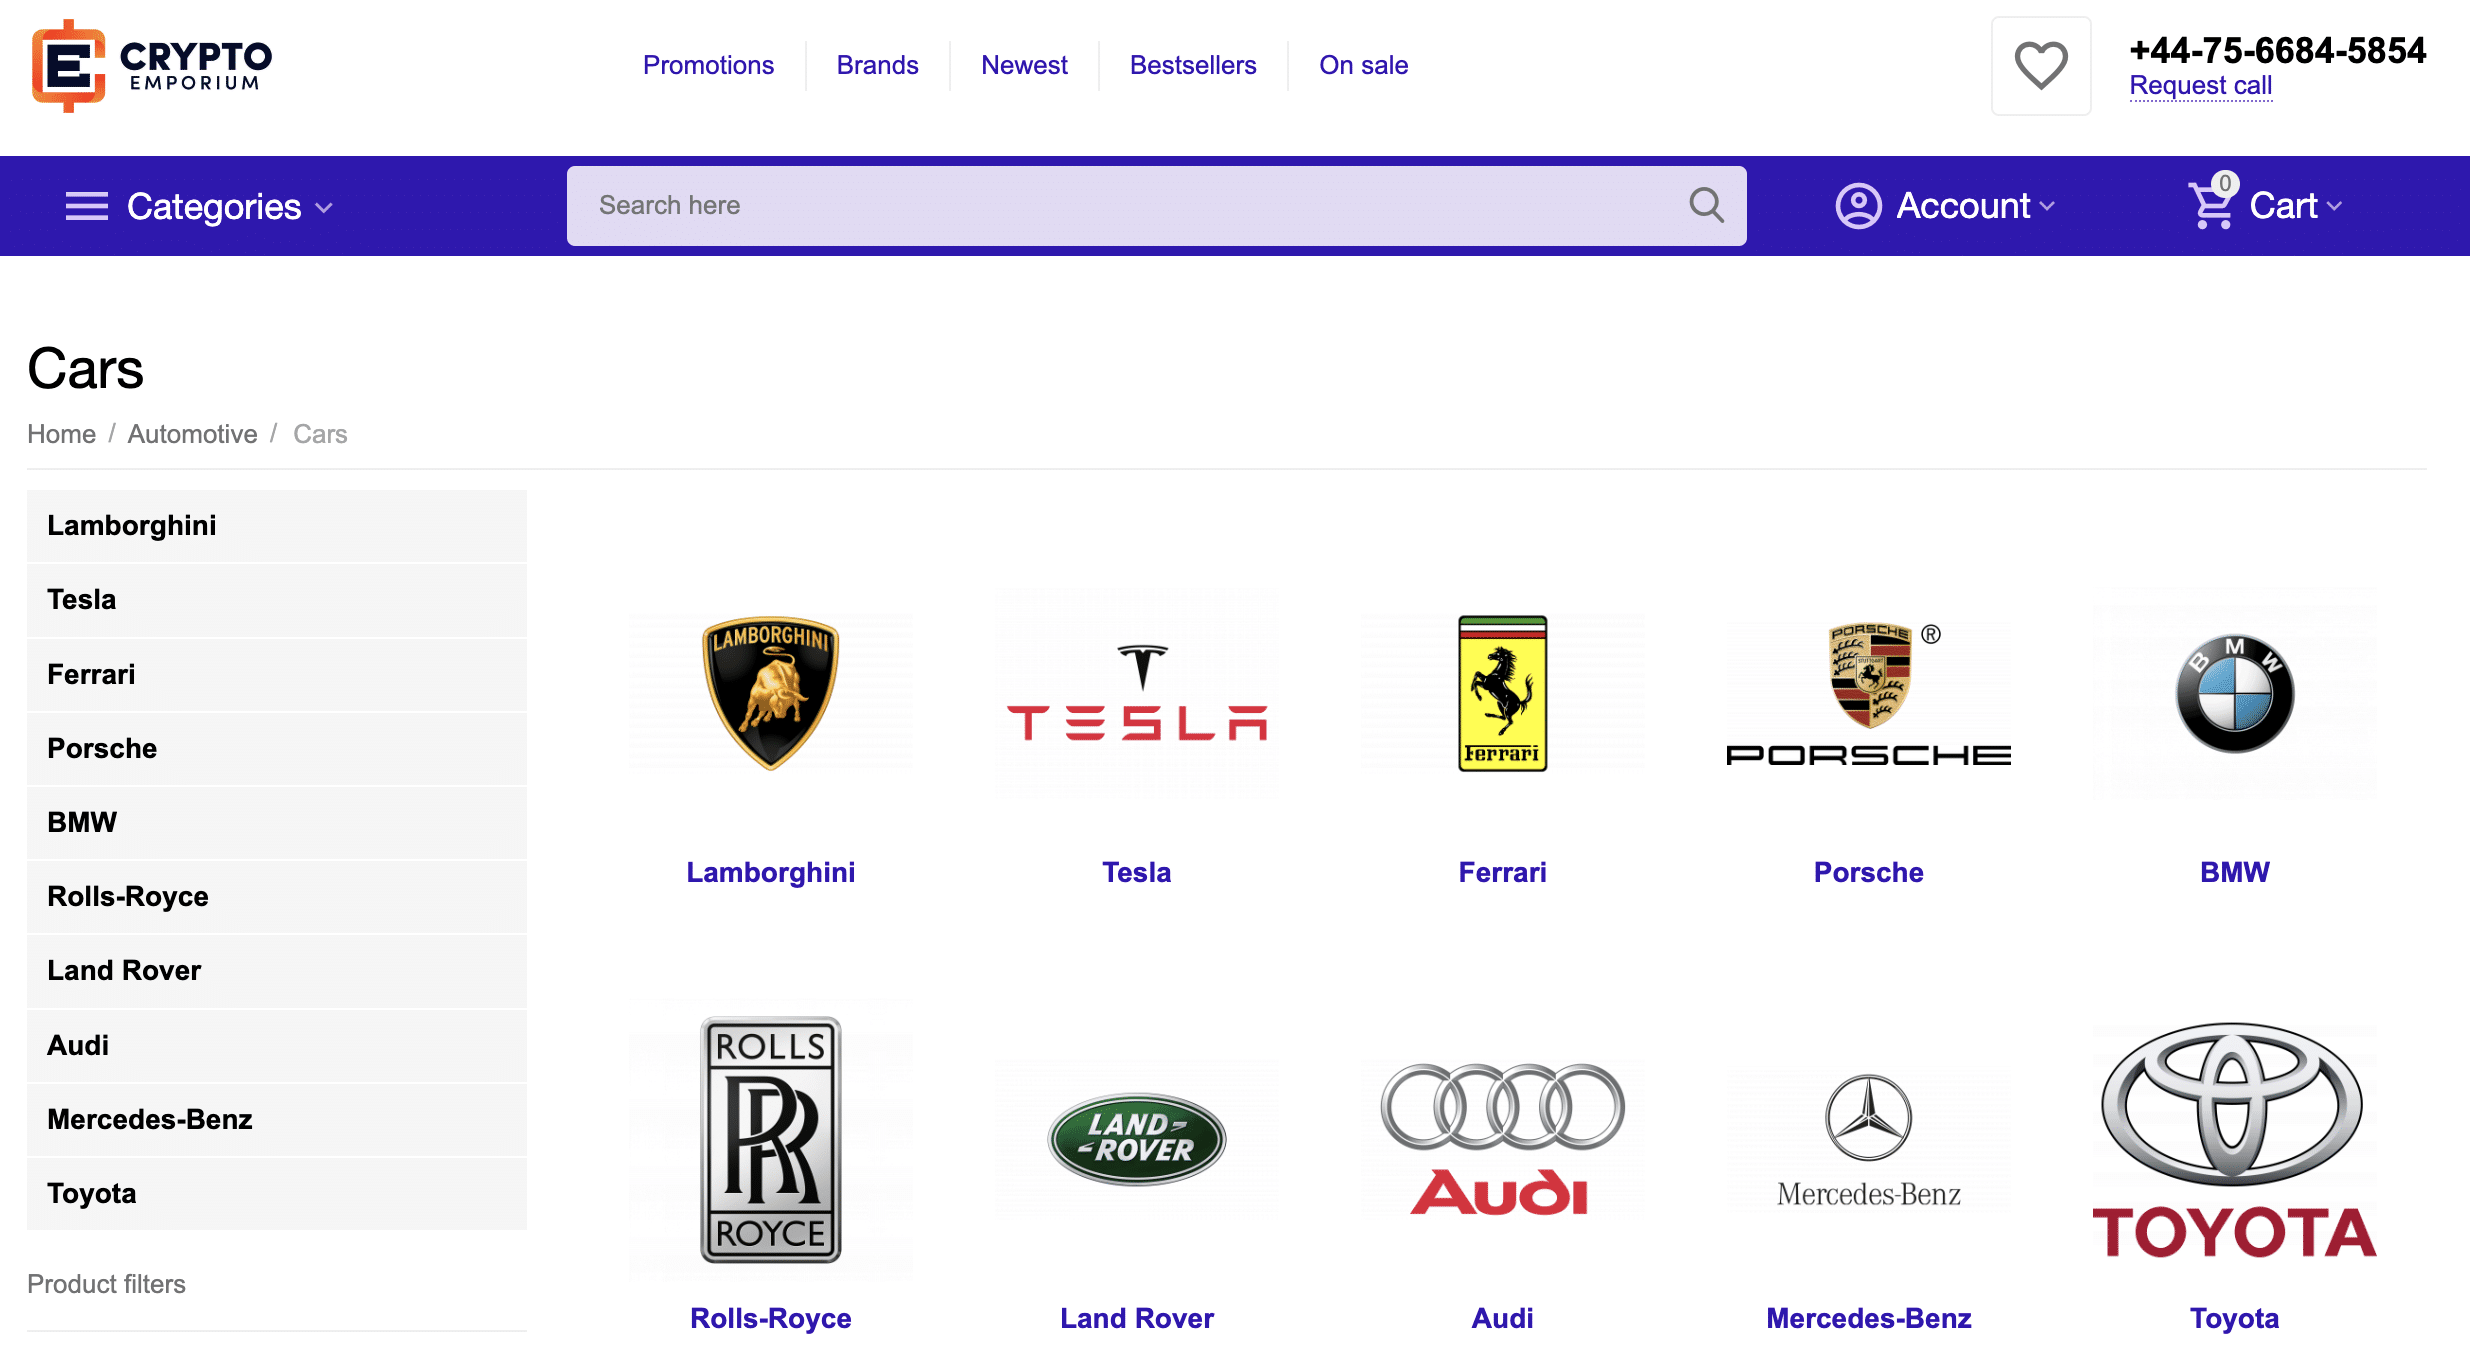Click the Mercedes-Benz text link under logo
The height and width of the screenshot is (1350, 2470).
[1869, 1318]
